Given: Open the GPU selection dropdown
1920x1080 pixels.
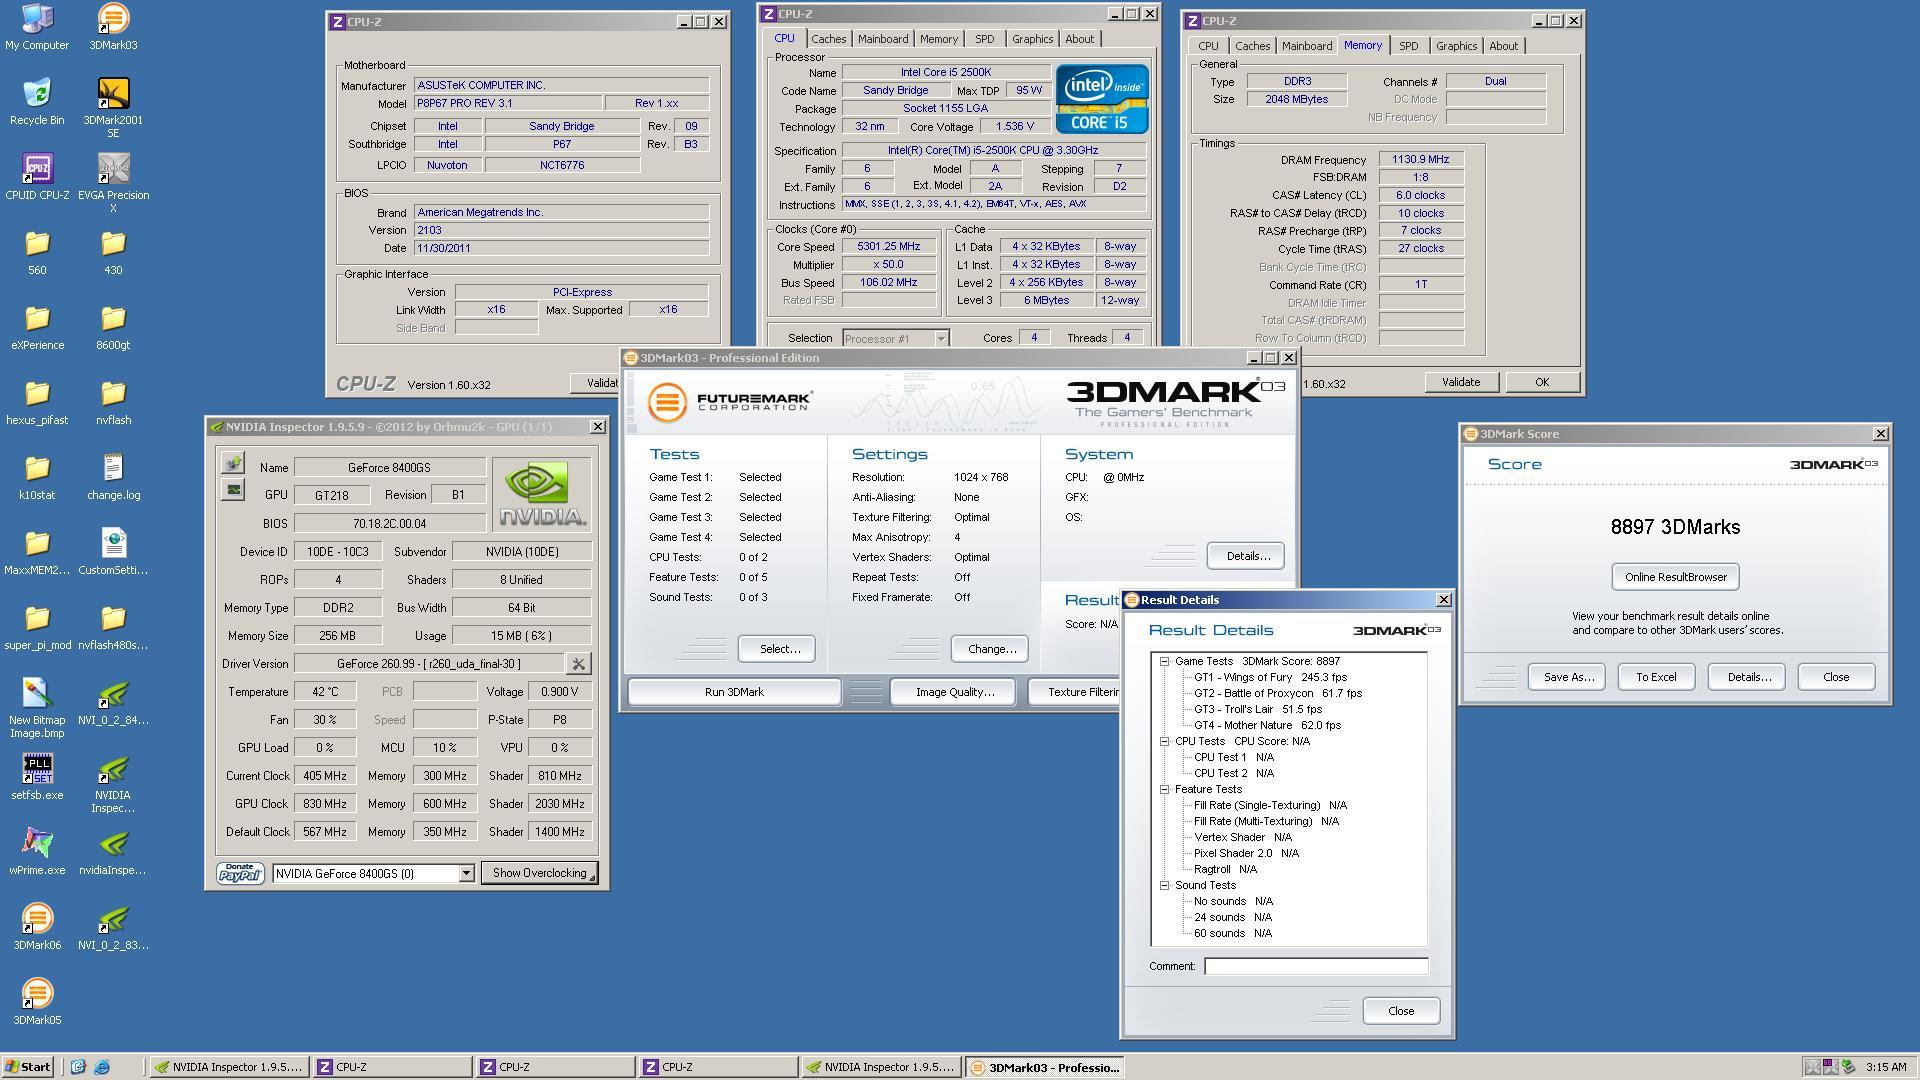Looking at the screenshot, I should click(466, 873).
